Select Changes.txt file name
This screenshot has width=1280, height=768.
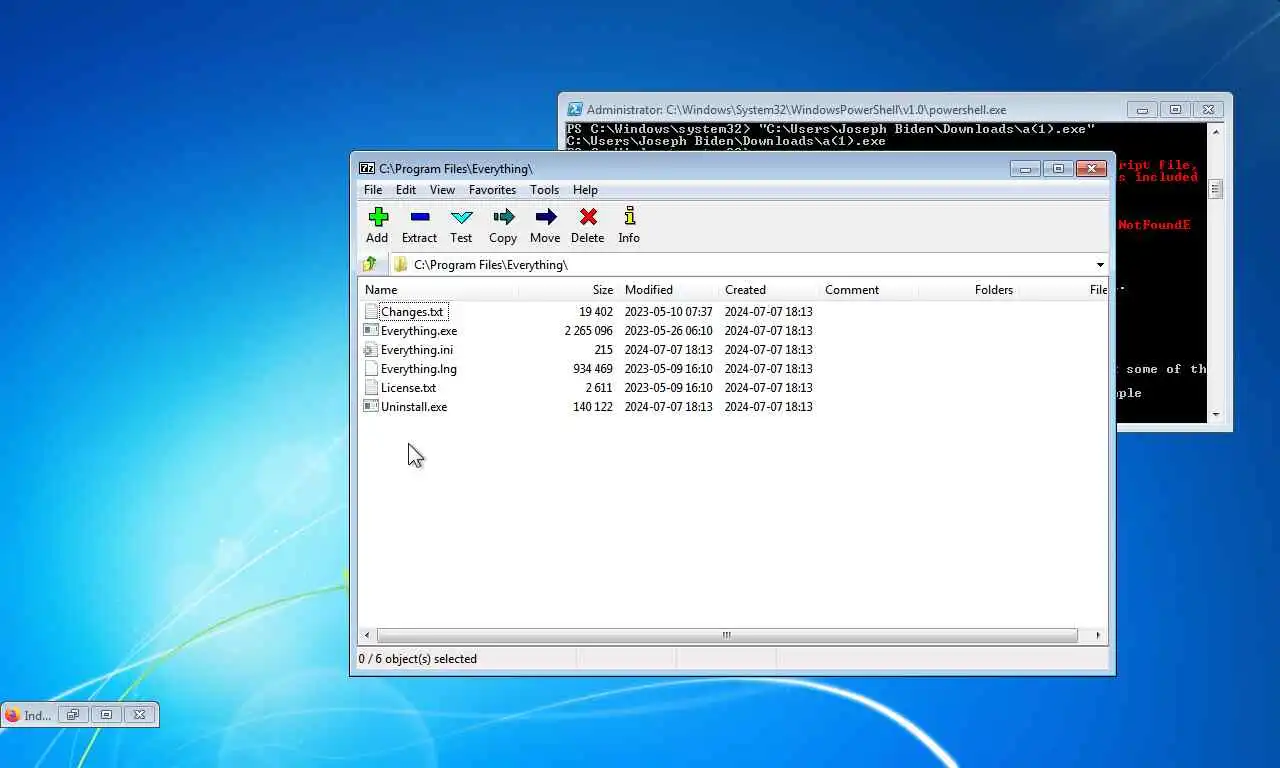(412, 312)
